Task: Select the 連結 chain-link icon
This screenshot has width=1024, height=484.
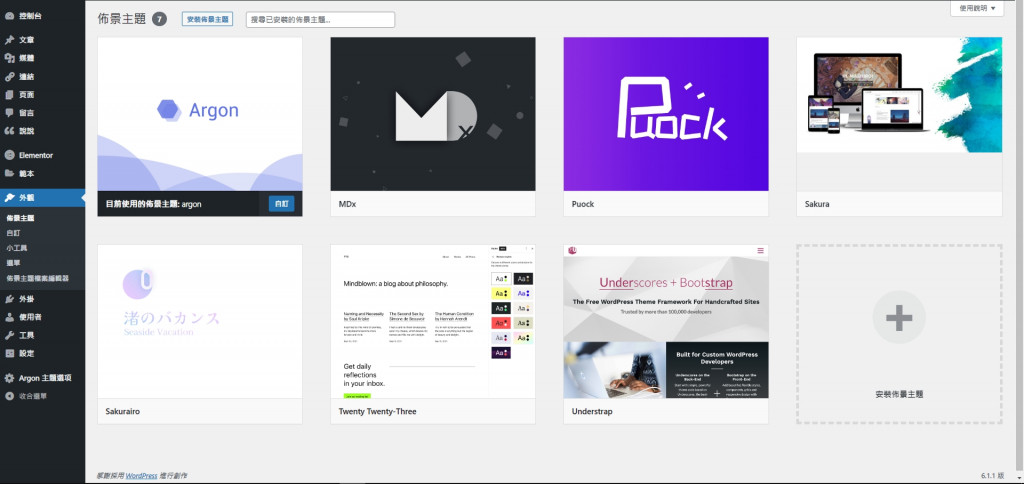Action: pyautogui.click(x=9, y=76)
